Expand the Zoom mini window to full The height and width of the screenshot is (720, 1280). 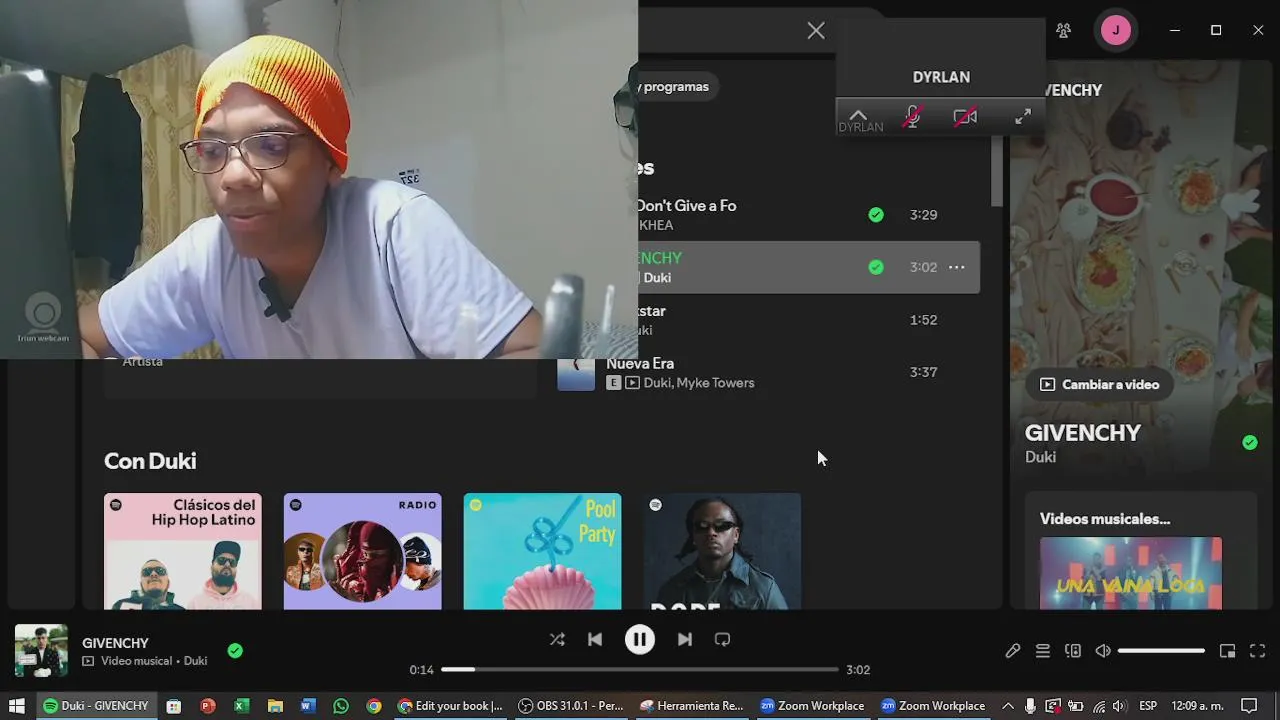(x=1023, y=117)
